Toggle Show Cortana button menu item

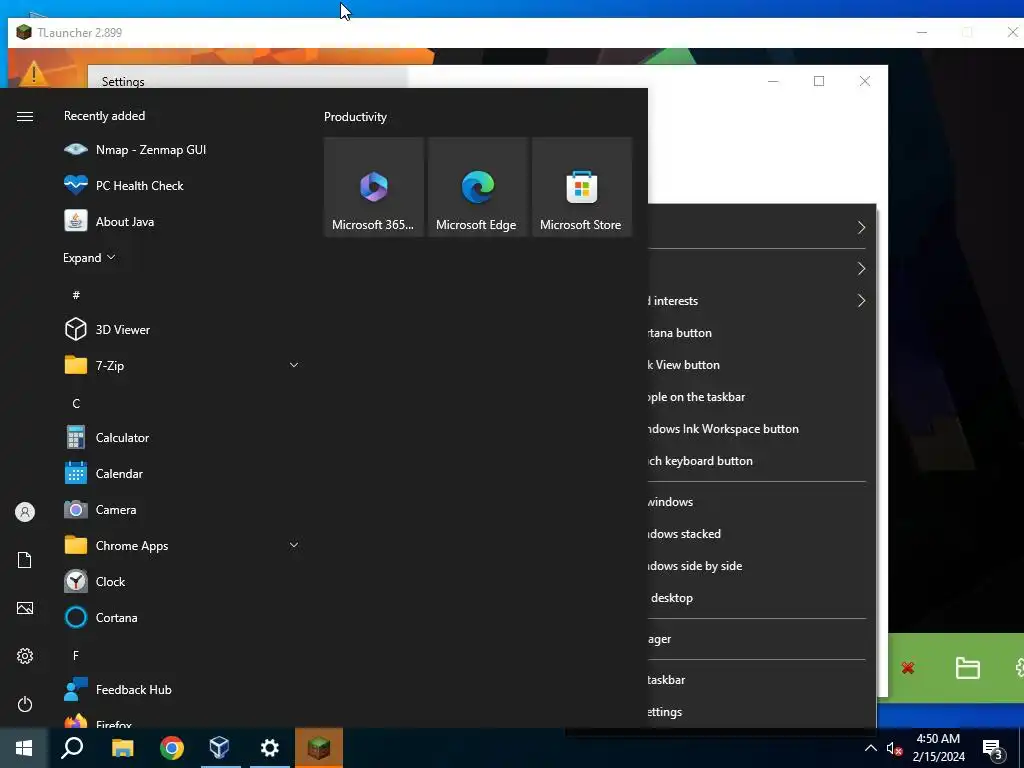tap(761, 332)
